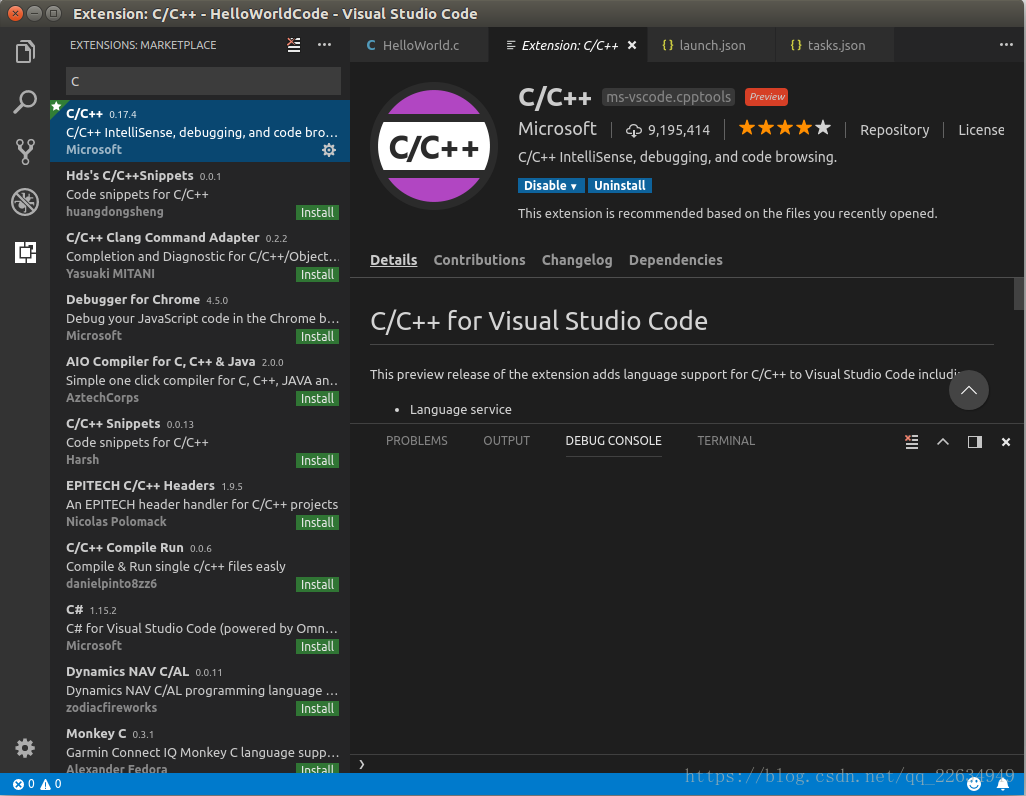Install AIO Compiler for C, C++ & Java

tap(317, 399)
